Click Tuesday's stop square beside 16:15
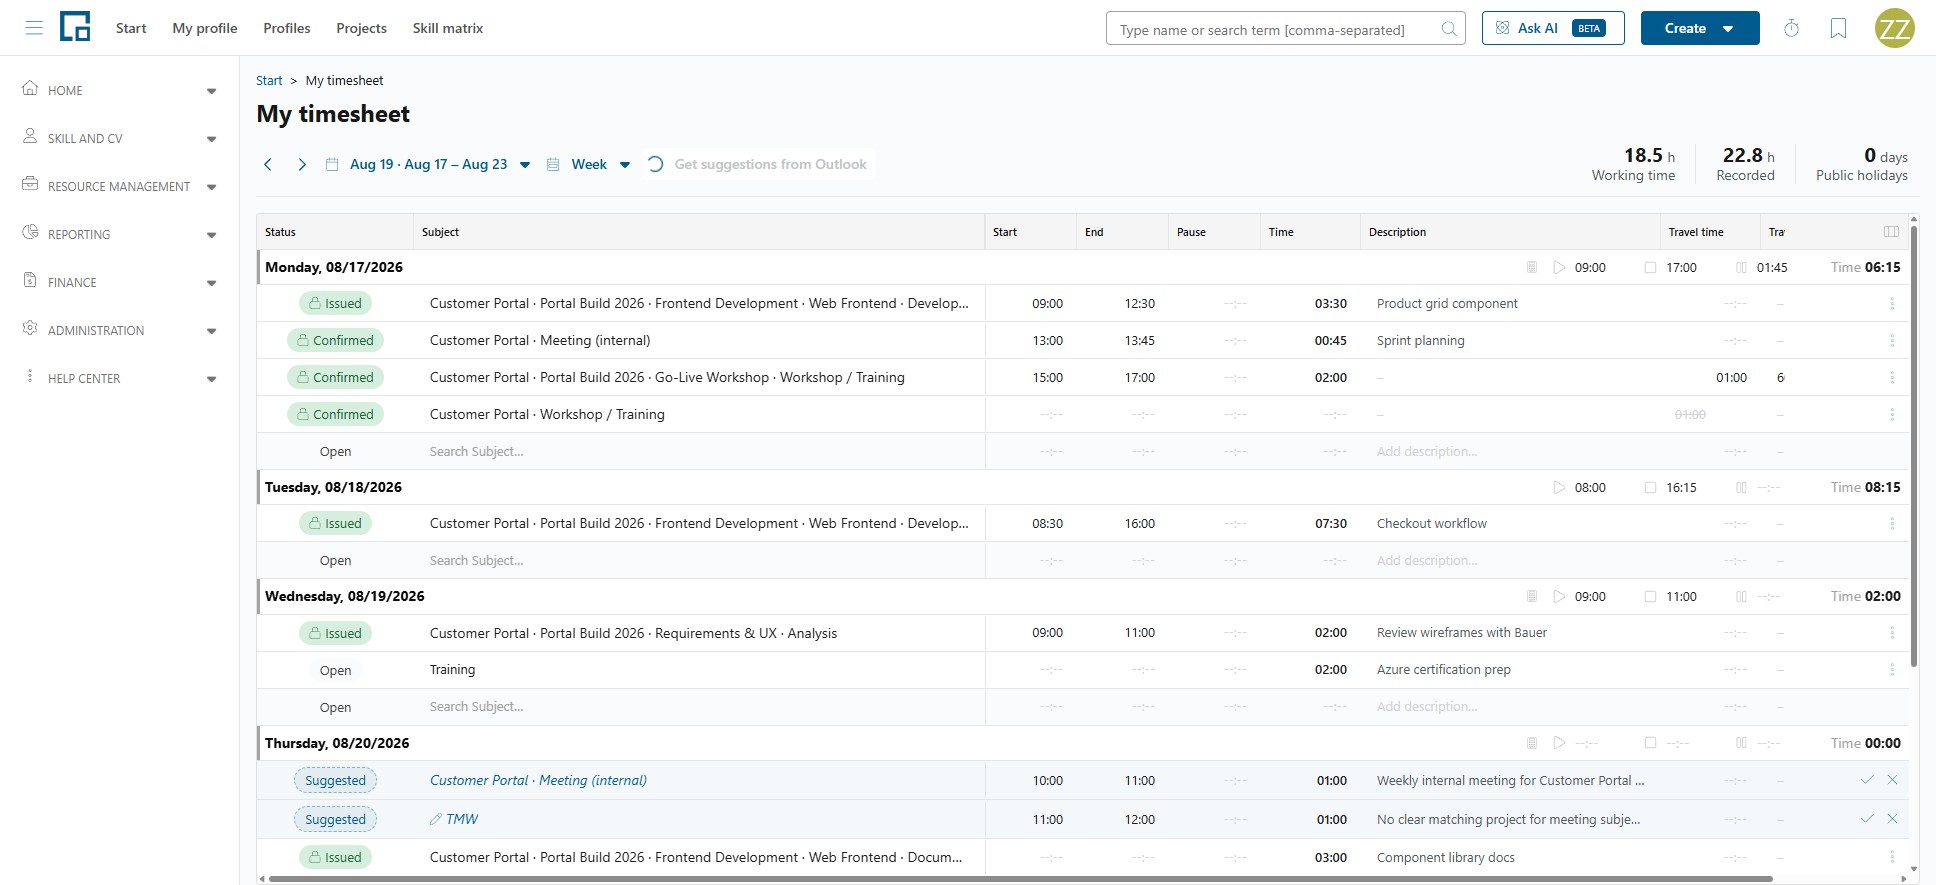Image resolution: width=1936 pixels, height=885 pixels. pyautogui.click(x=1650, y=487)
